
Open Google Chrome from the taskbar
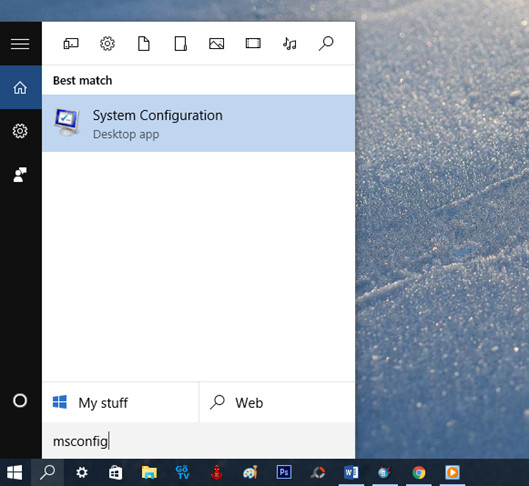click(419, 473)
